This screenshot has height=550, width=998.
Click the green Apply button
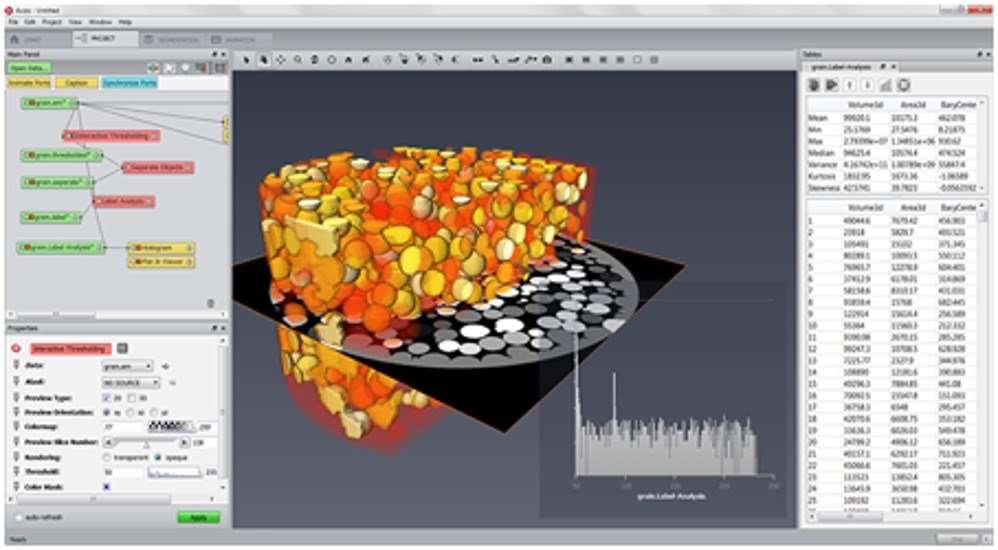(x=198, y=517)
